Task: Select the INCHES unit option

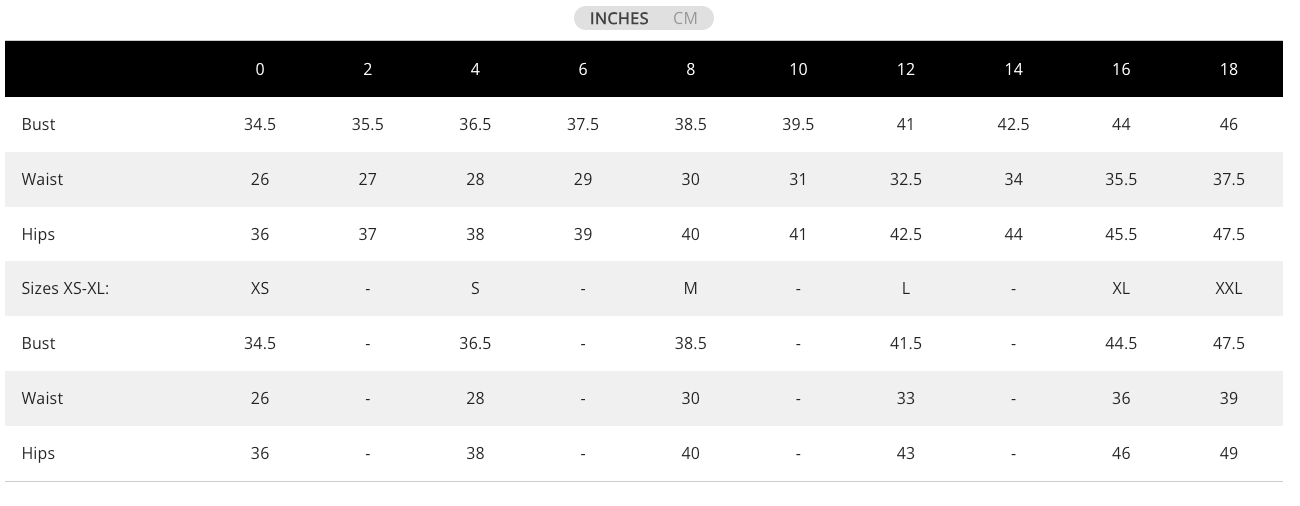Action: tap(619, 18)
